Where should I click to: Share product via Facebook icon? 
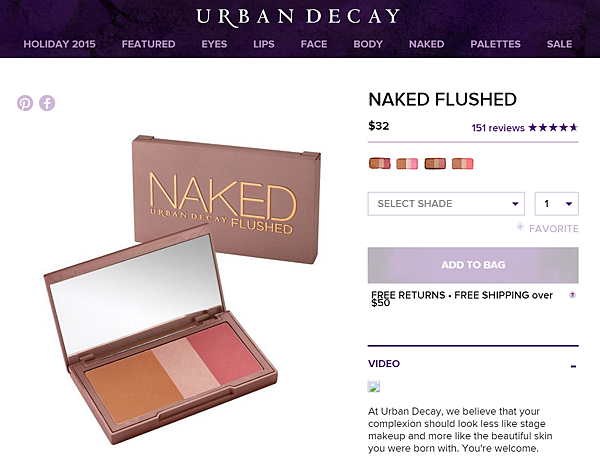47,103
